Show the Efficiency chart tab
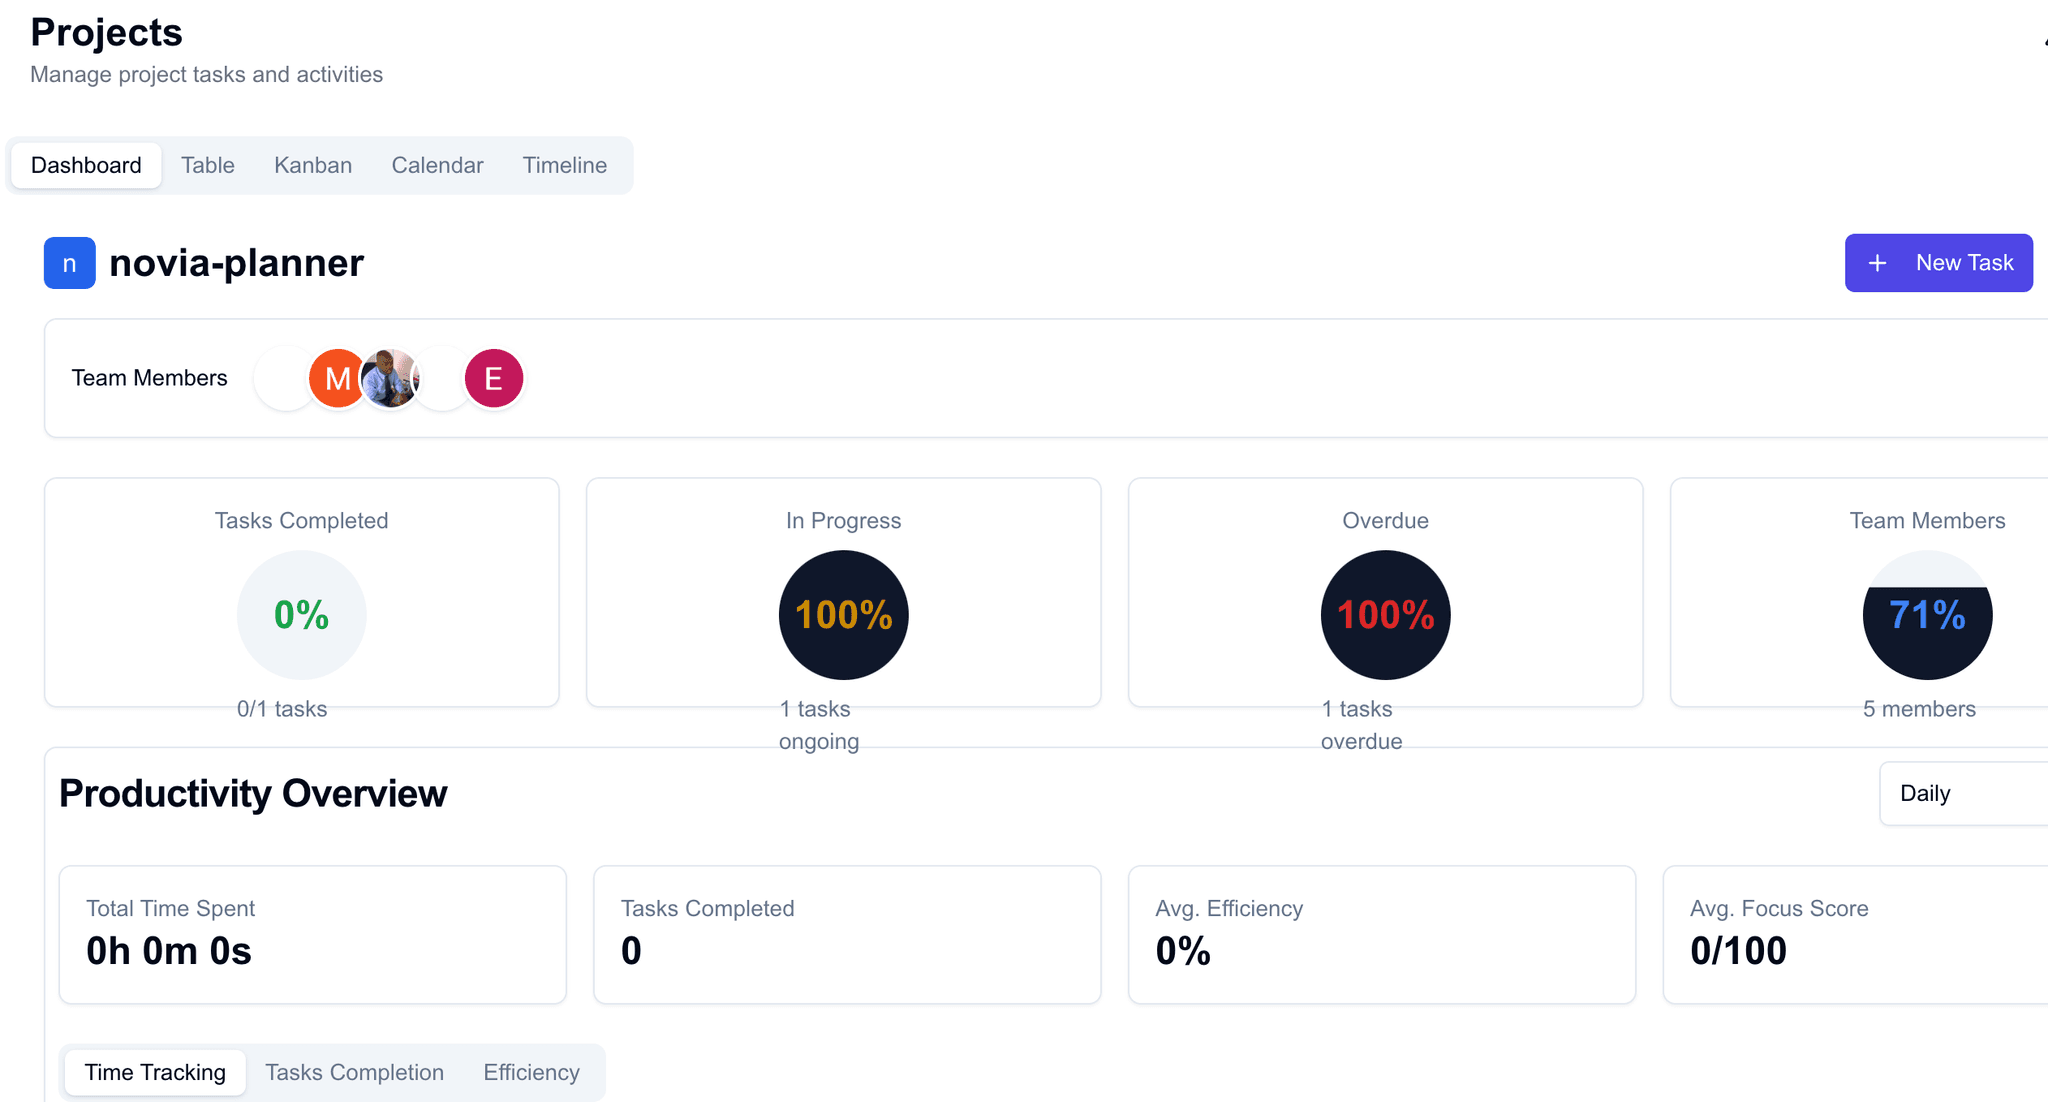The width and height of the screenshot is (2048, 1102). tap(531, 1072)
